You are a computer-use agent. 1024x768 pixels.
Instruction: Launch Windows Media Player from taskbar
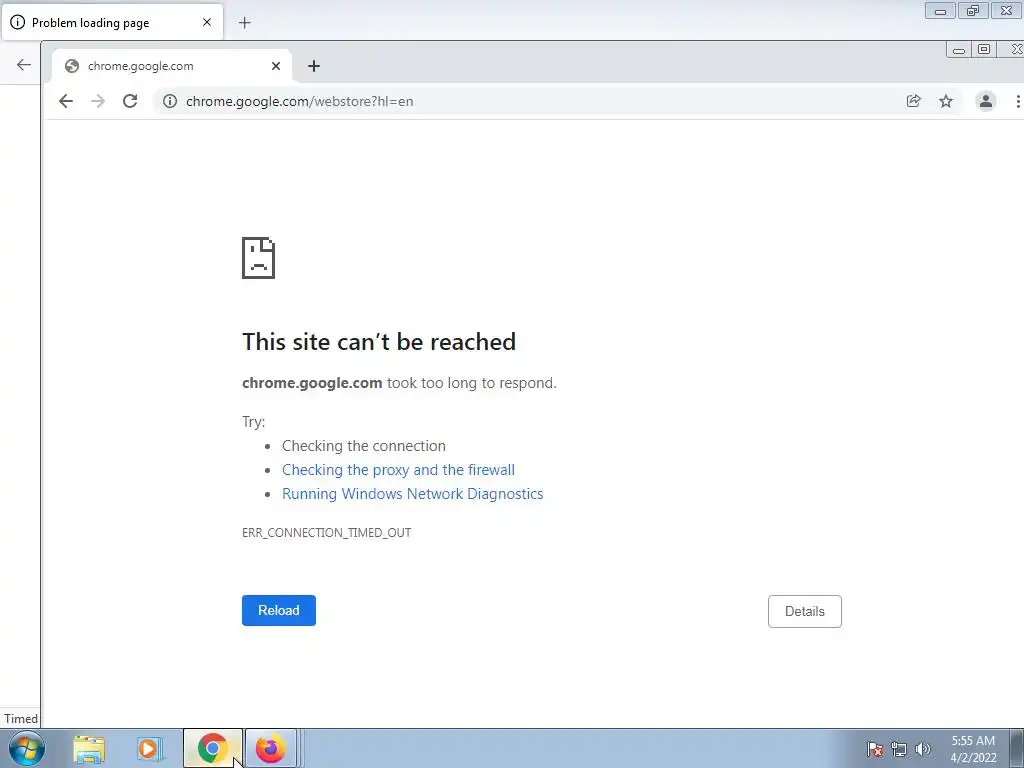[x=150, y=748]
